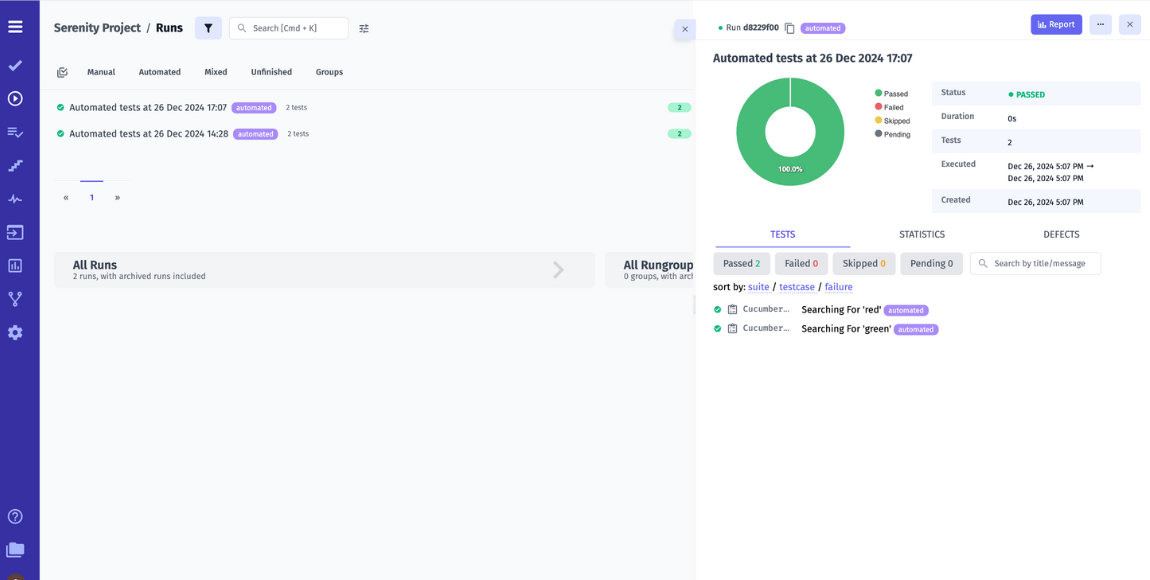
Task: Click the Report button
Action: [1056, 24]
